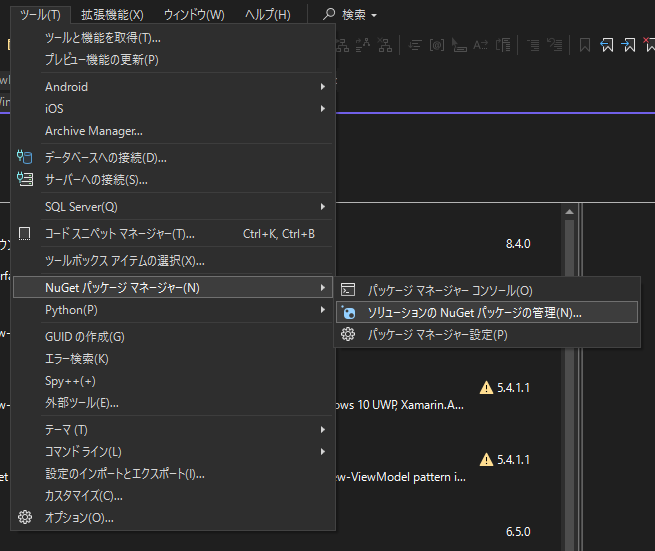The width and height of the screenshot is (655, 551).
Task: Expand the iOS submenu
Action: click(x=322, y=109)
